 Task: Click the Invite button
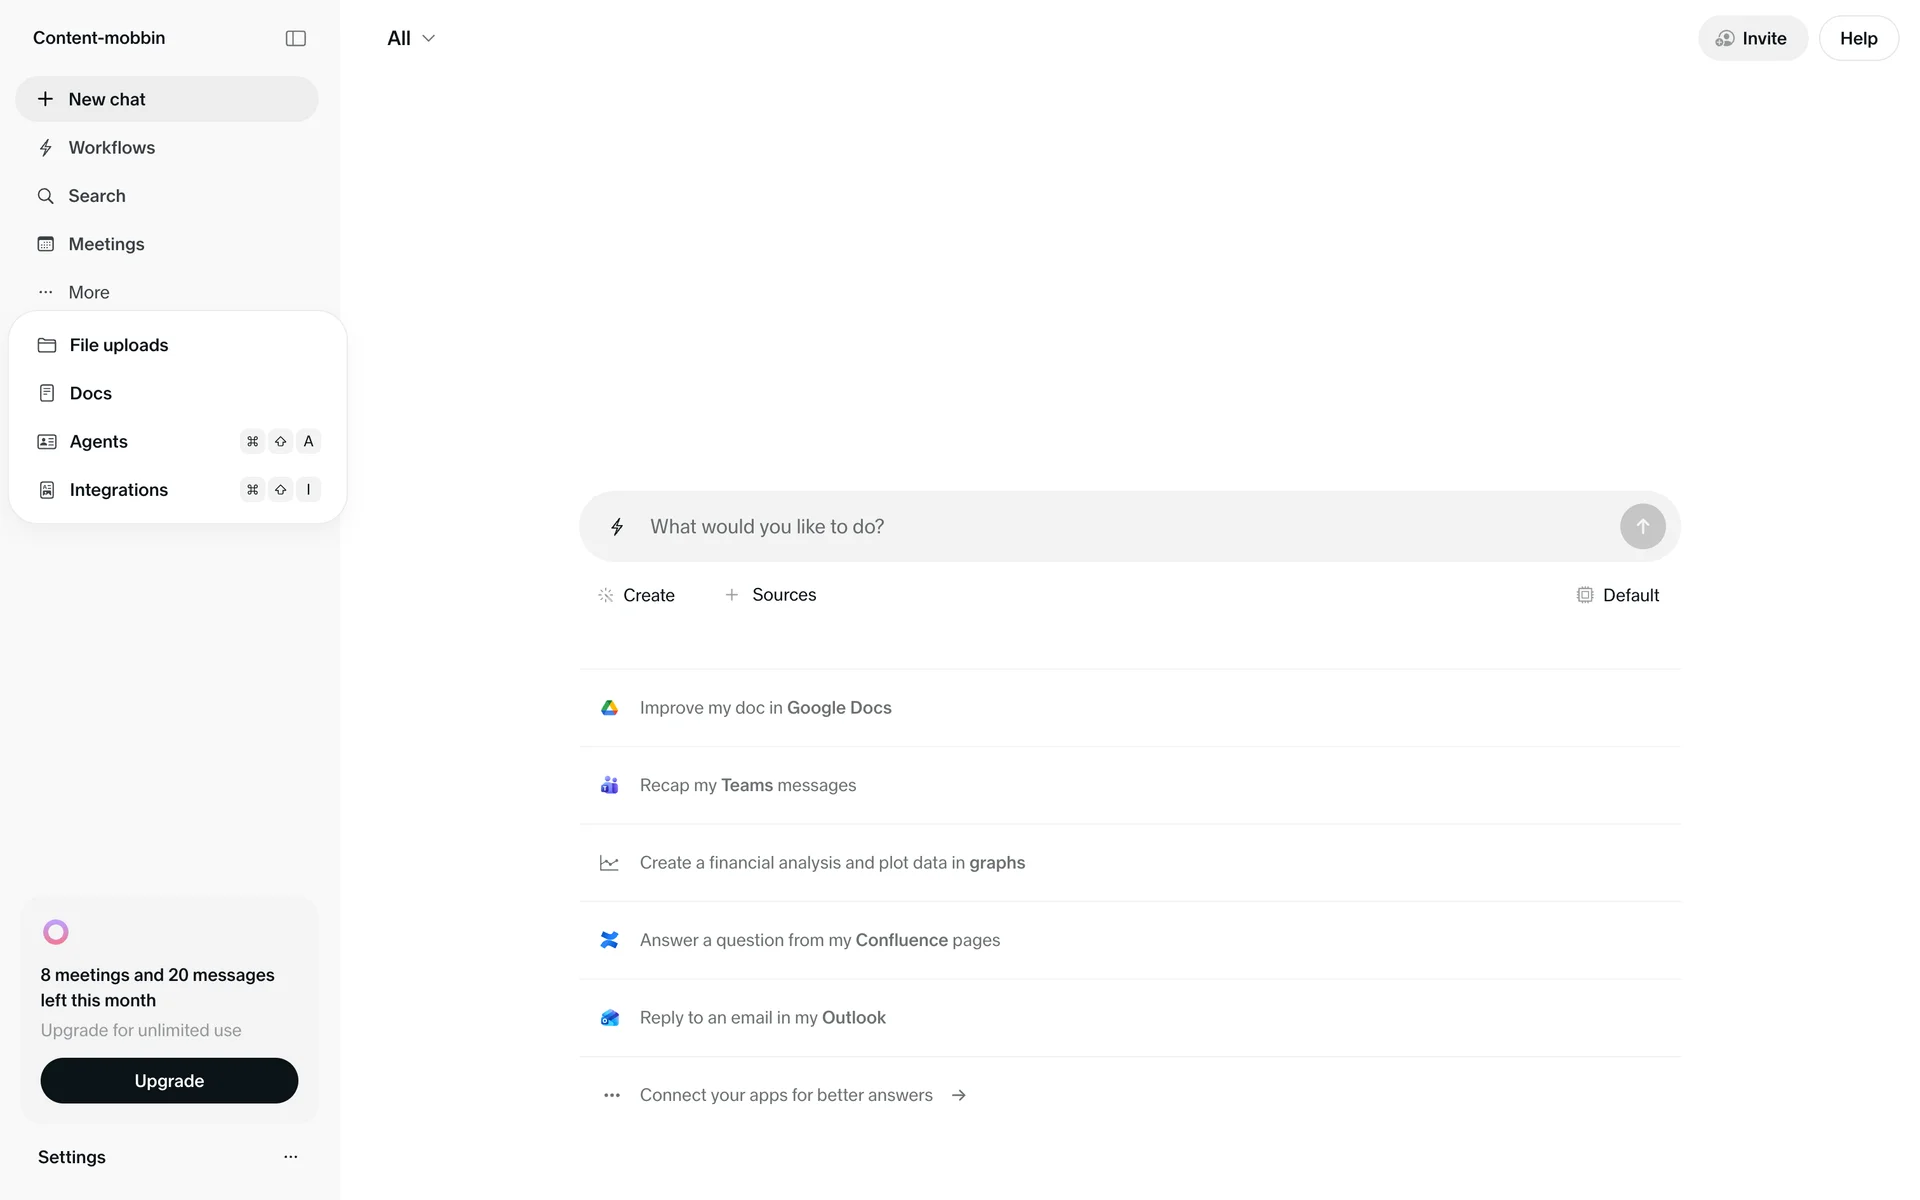(x=1752, y=38)
